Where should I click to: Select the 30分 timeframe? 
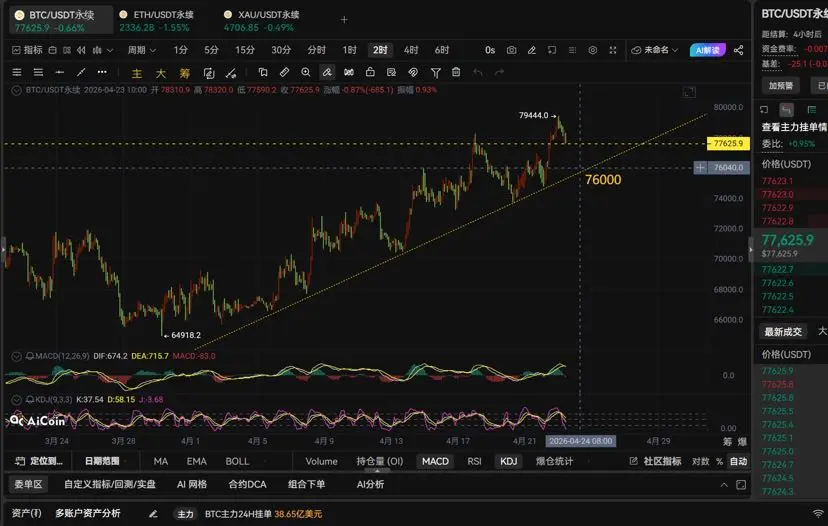click(281, 50)
